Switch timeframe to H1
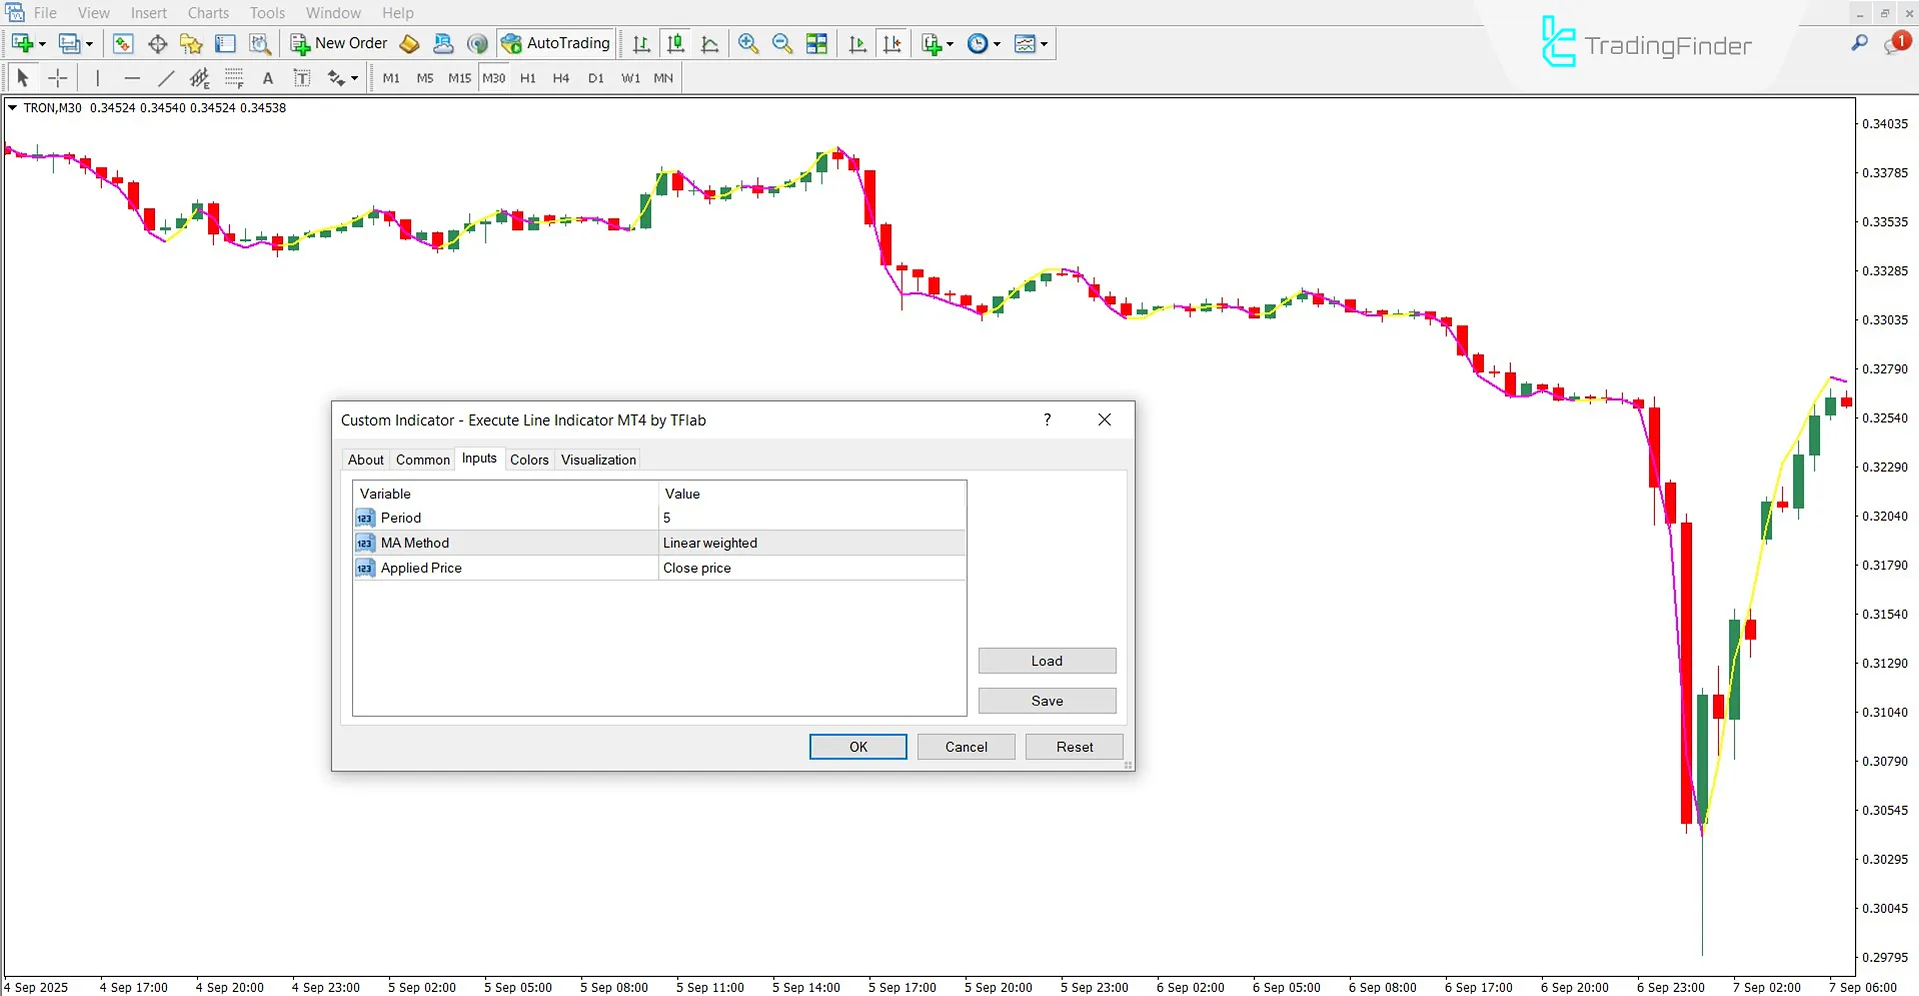Image resolution: width=1919 pixels, height=996 pixels. (527, 77)
